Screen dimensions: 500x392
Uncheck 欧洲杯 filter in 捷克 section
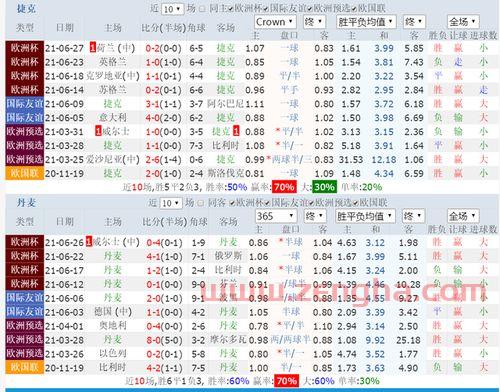point(230,9)
